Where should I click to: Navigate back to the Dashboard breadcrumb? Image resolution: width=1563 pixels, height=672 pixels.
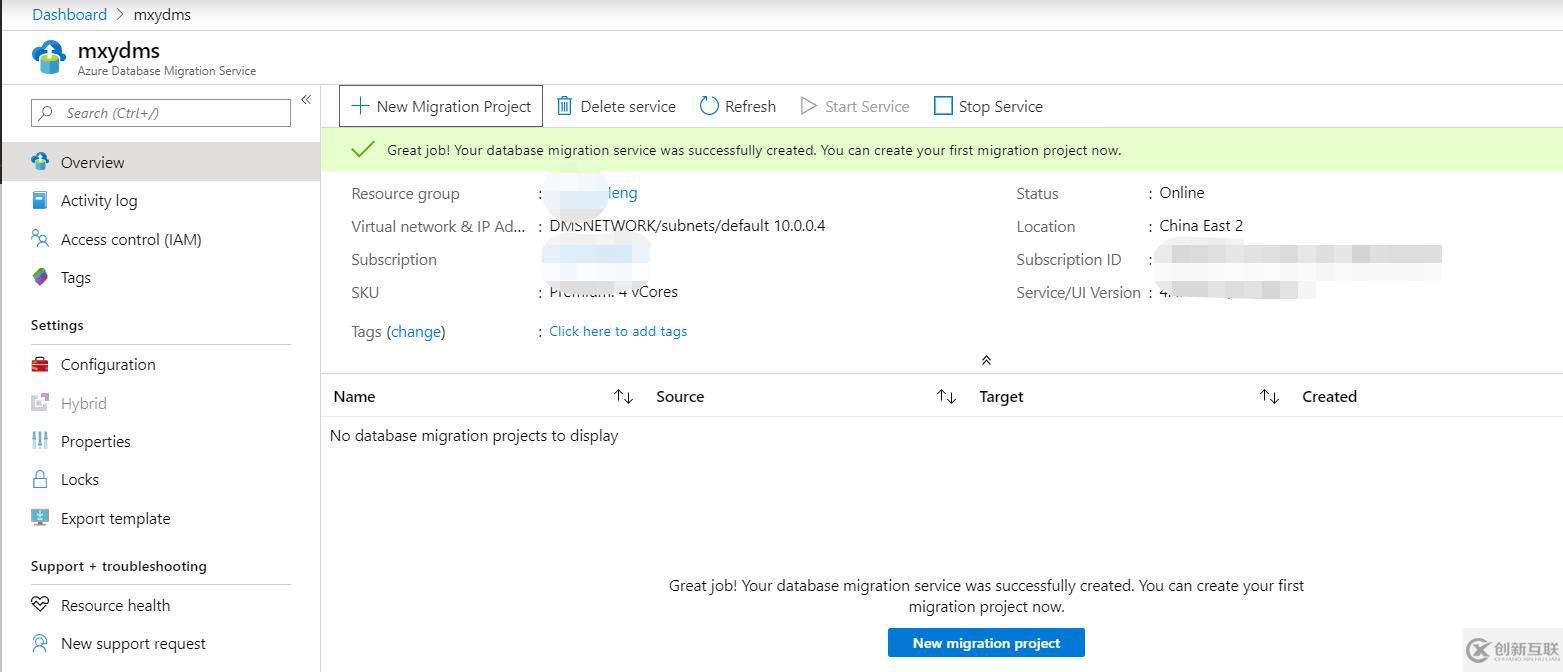click(68, 14)
